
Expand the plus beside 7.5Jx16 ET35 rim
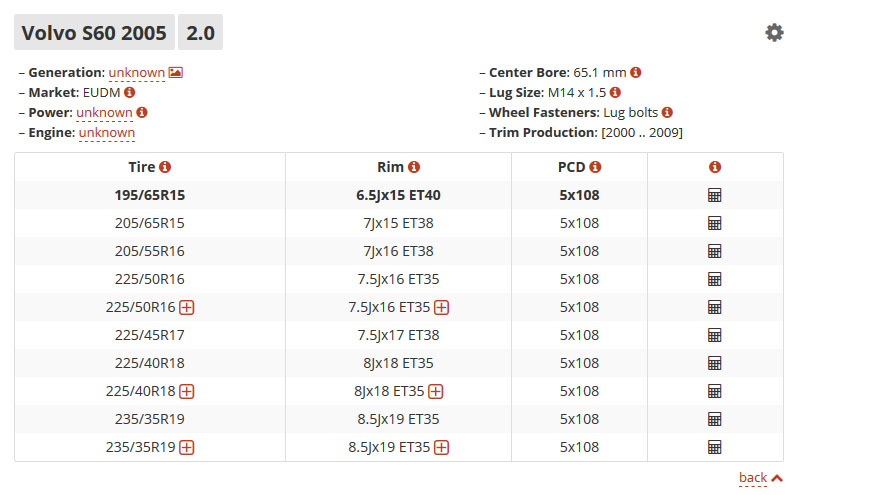(x=442, y=307)
